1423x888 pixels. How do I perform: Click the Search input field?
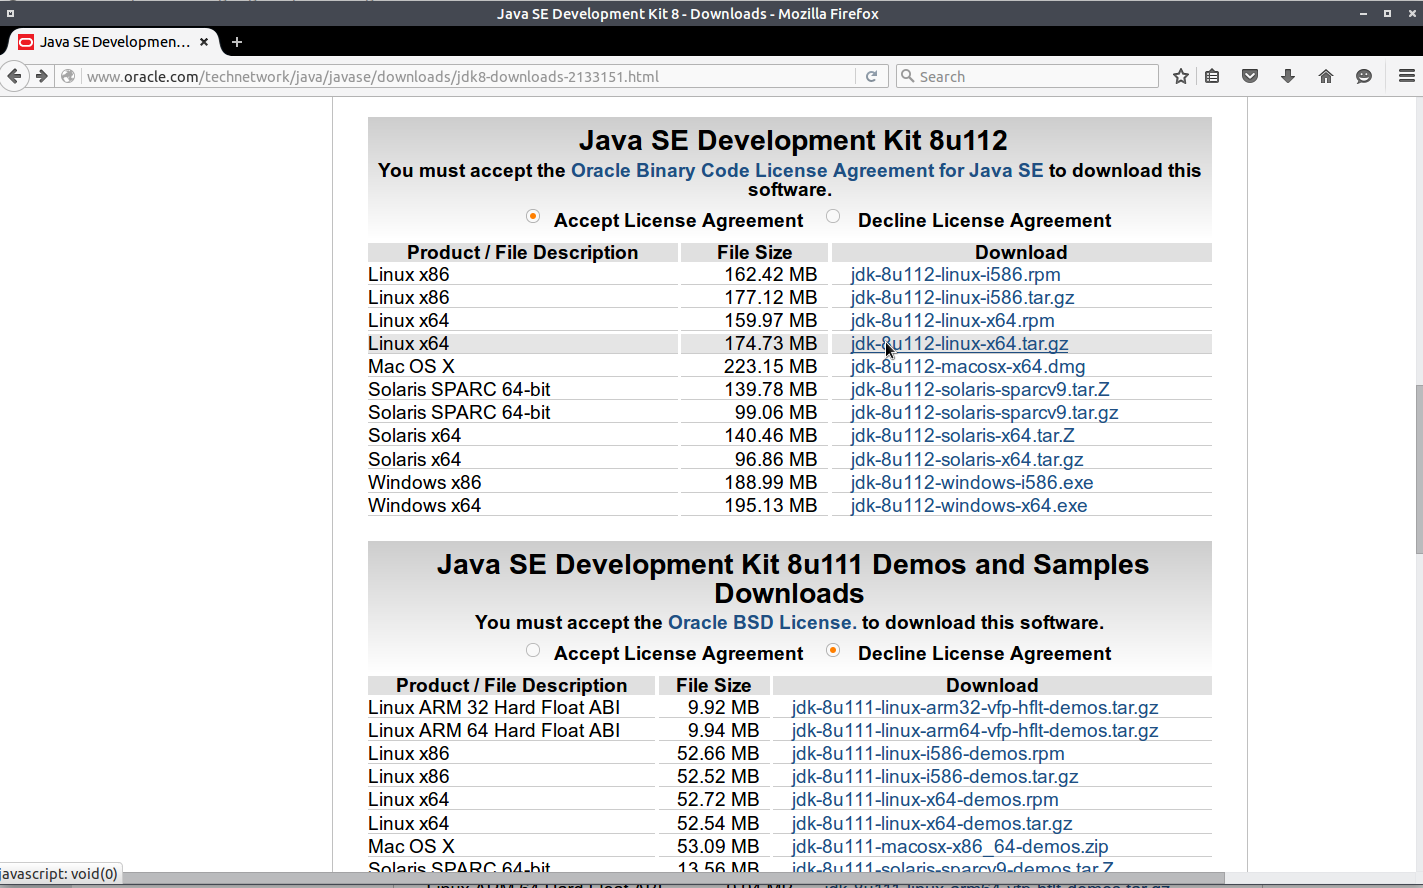tap(1027, 76)
